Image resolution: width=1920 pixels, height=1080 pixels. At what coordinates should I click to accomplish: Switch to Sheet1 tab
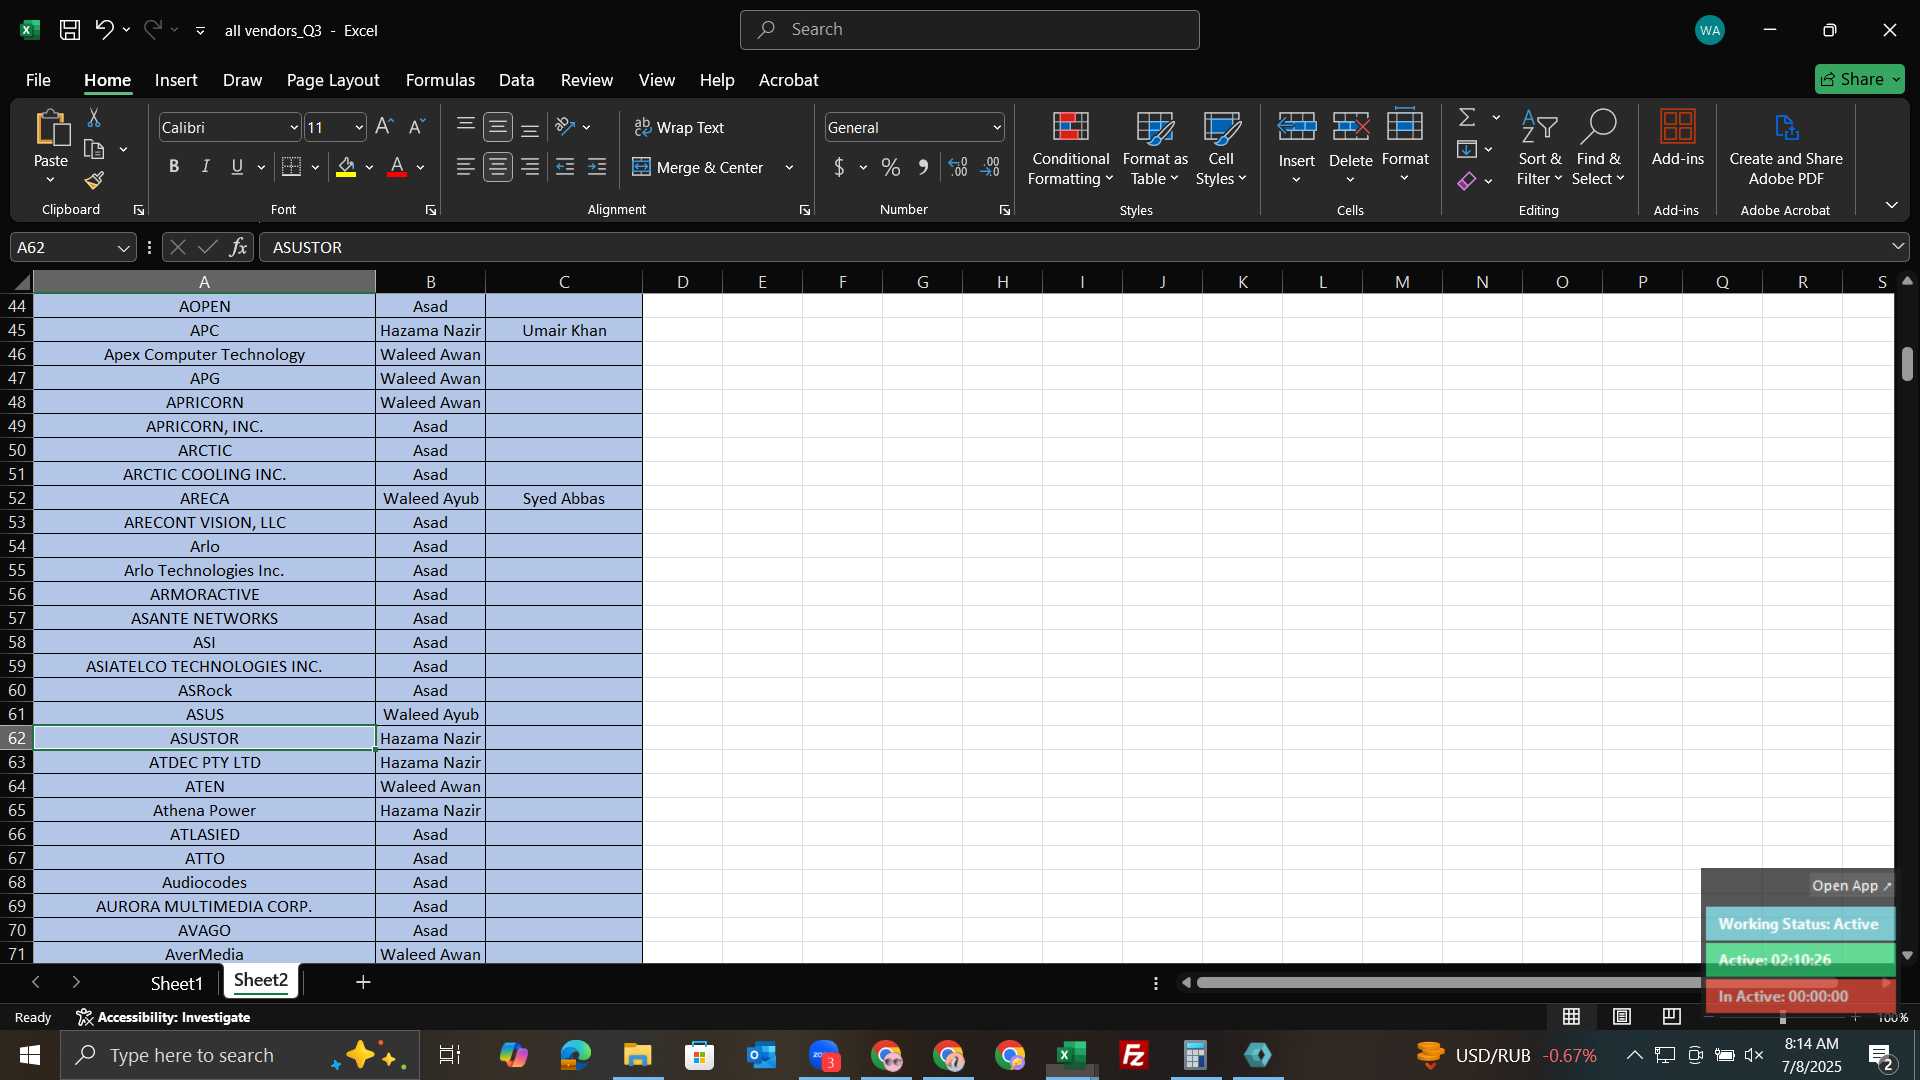coord(176,983)
